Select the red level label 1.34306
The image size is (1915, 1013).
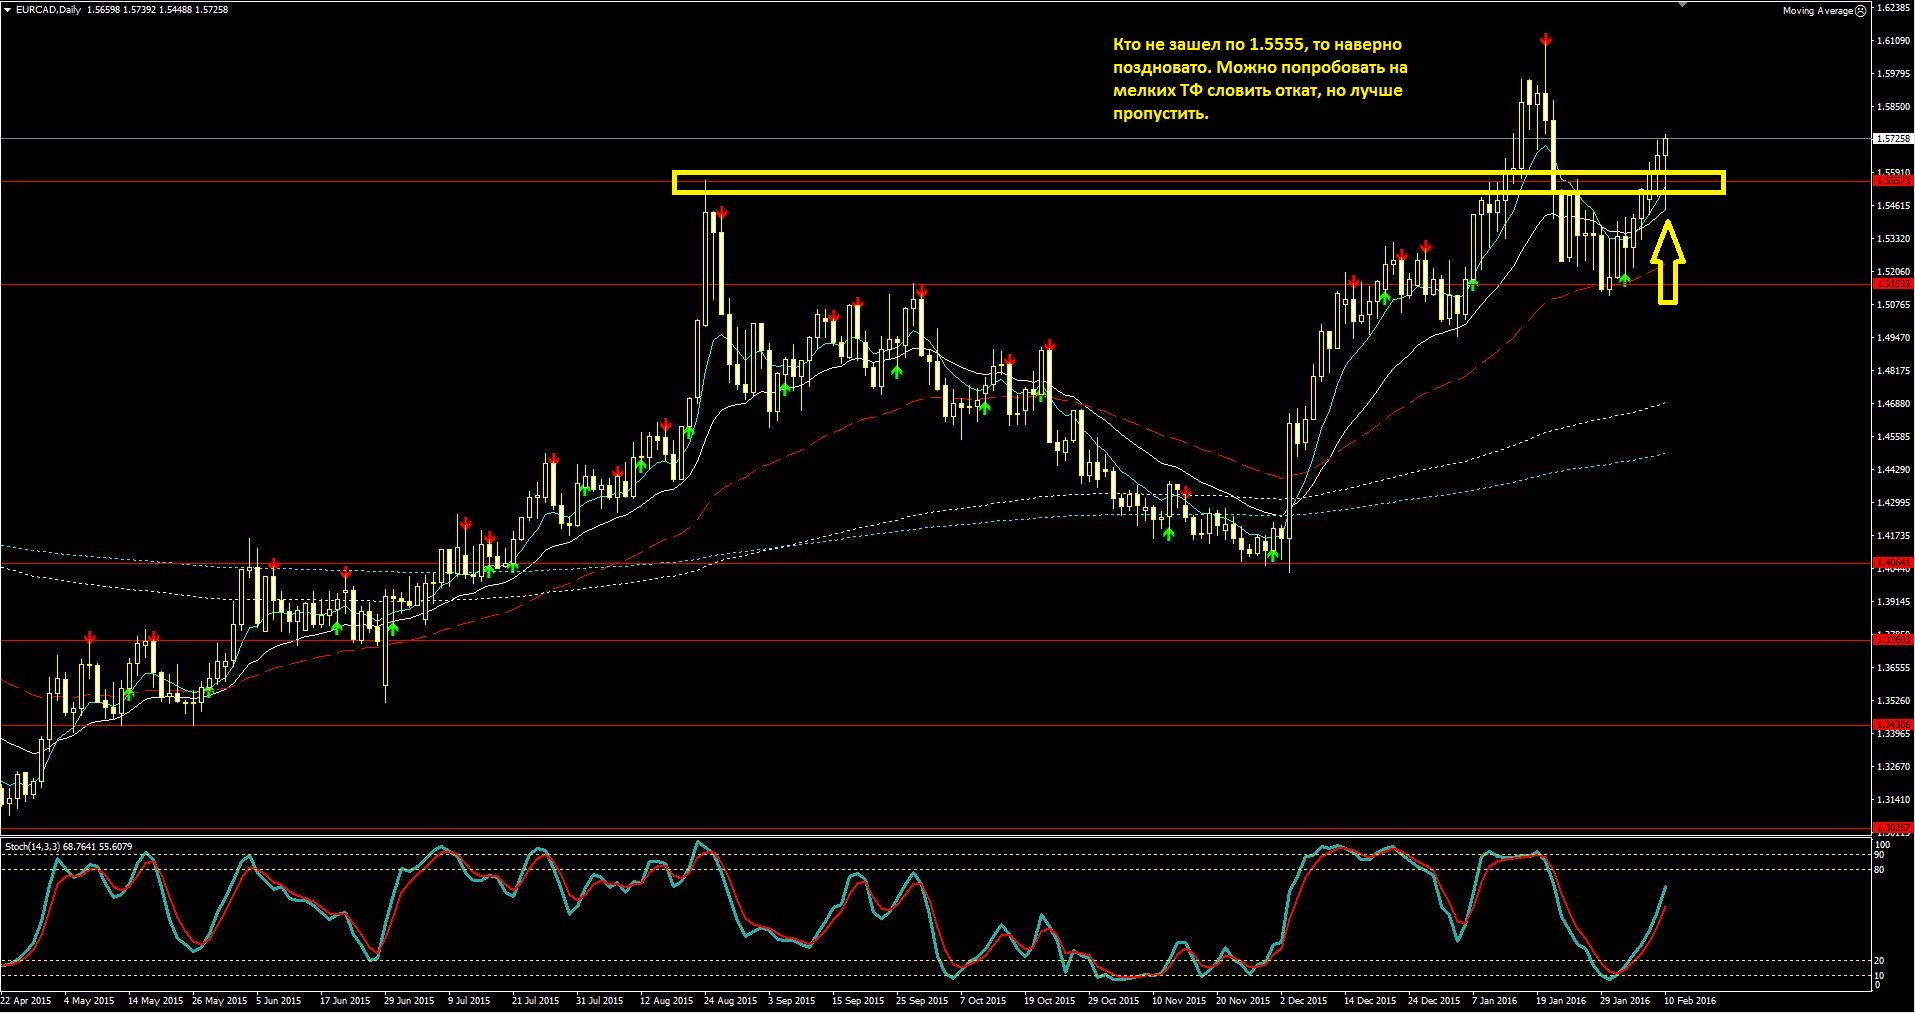tap(1893, 725)
